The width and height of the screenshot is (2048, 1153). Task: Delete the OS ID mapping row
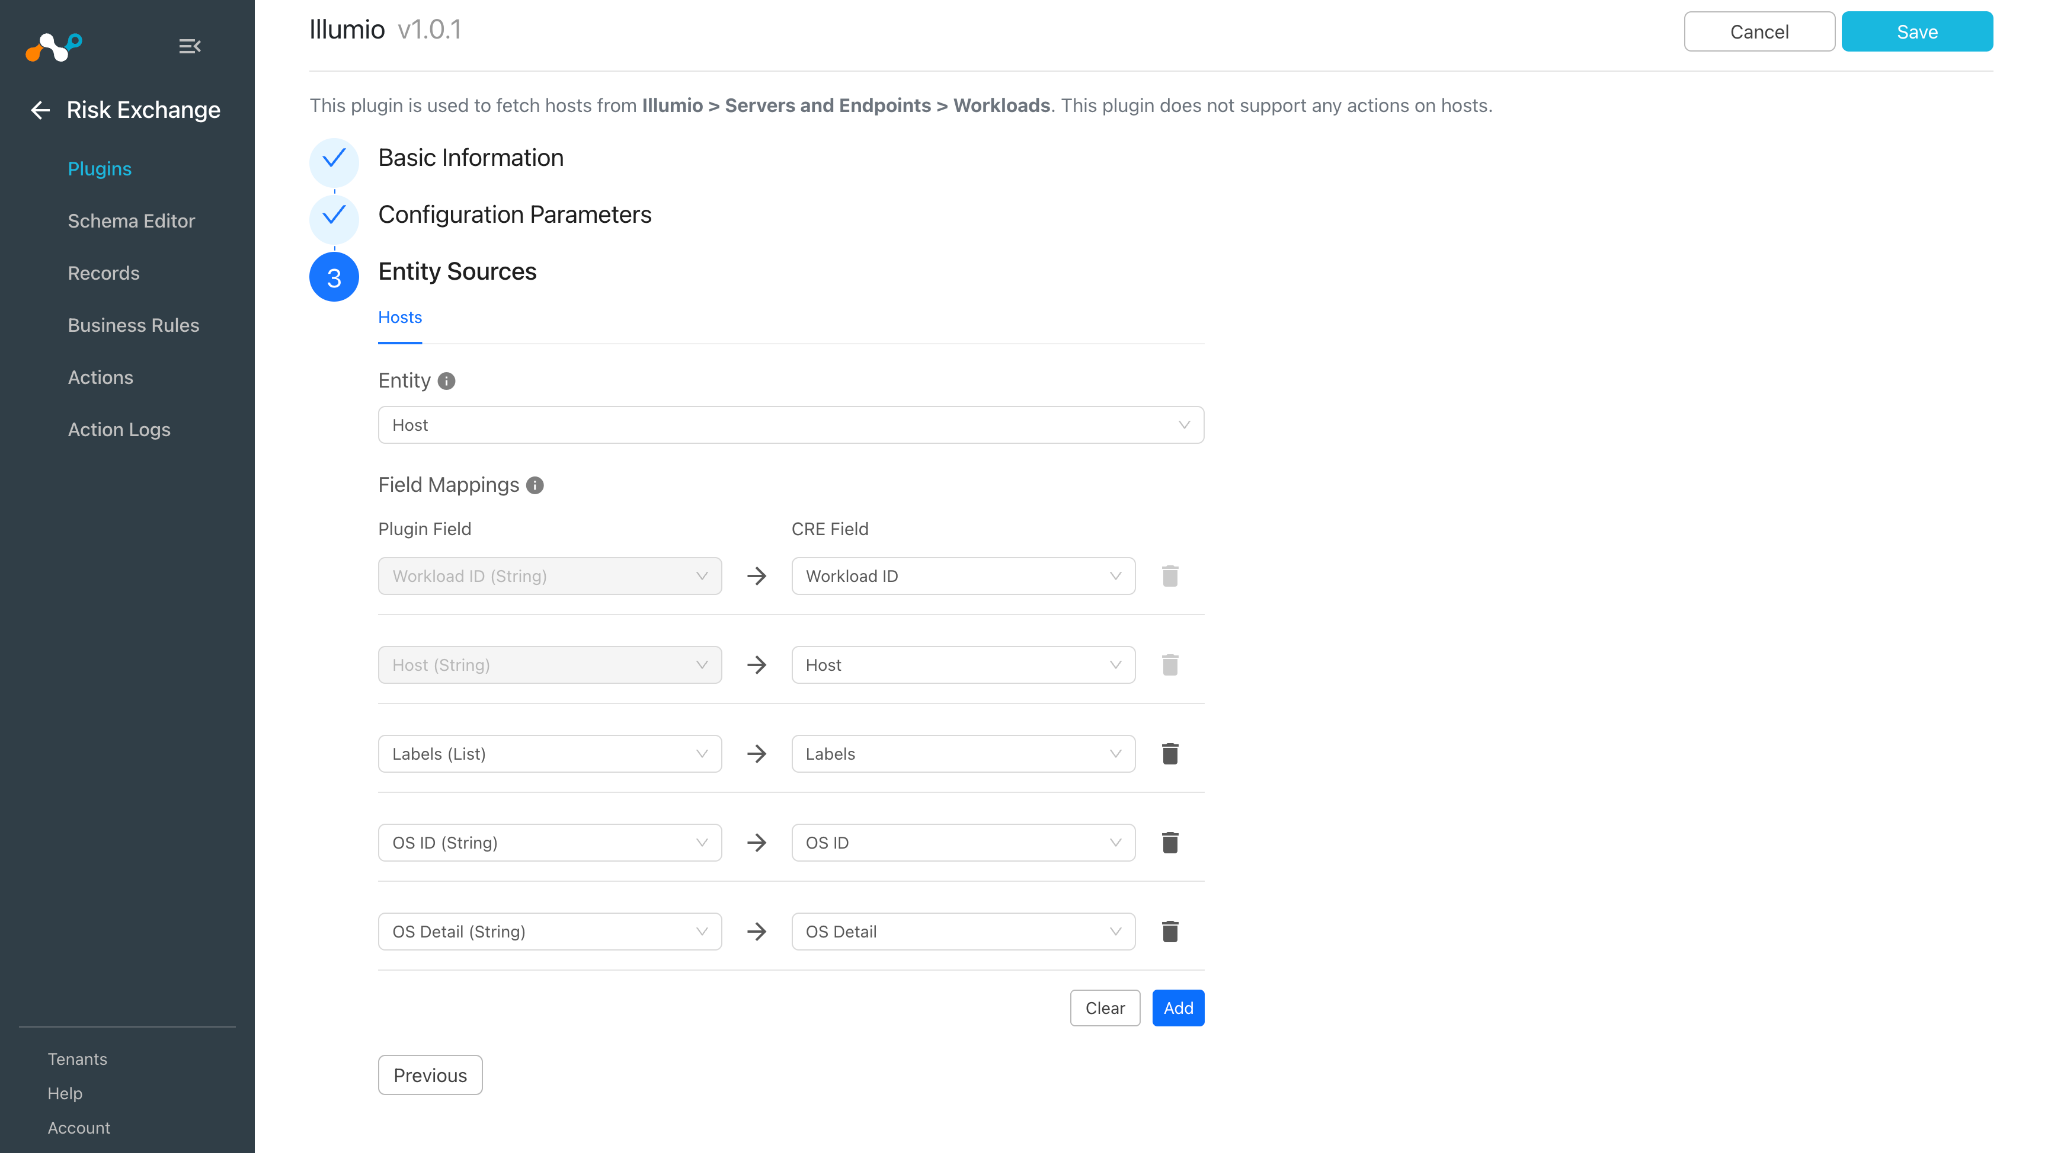pos(1170,843)
